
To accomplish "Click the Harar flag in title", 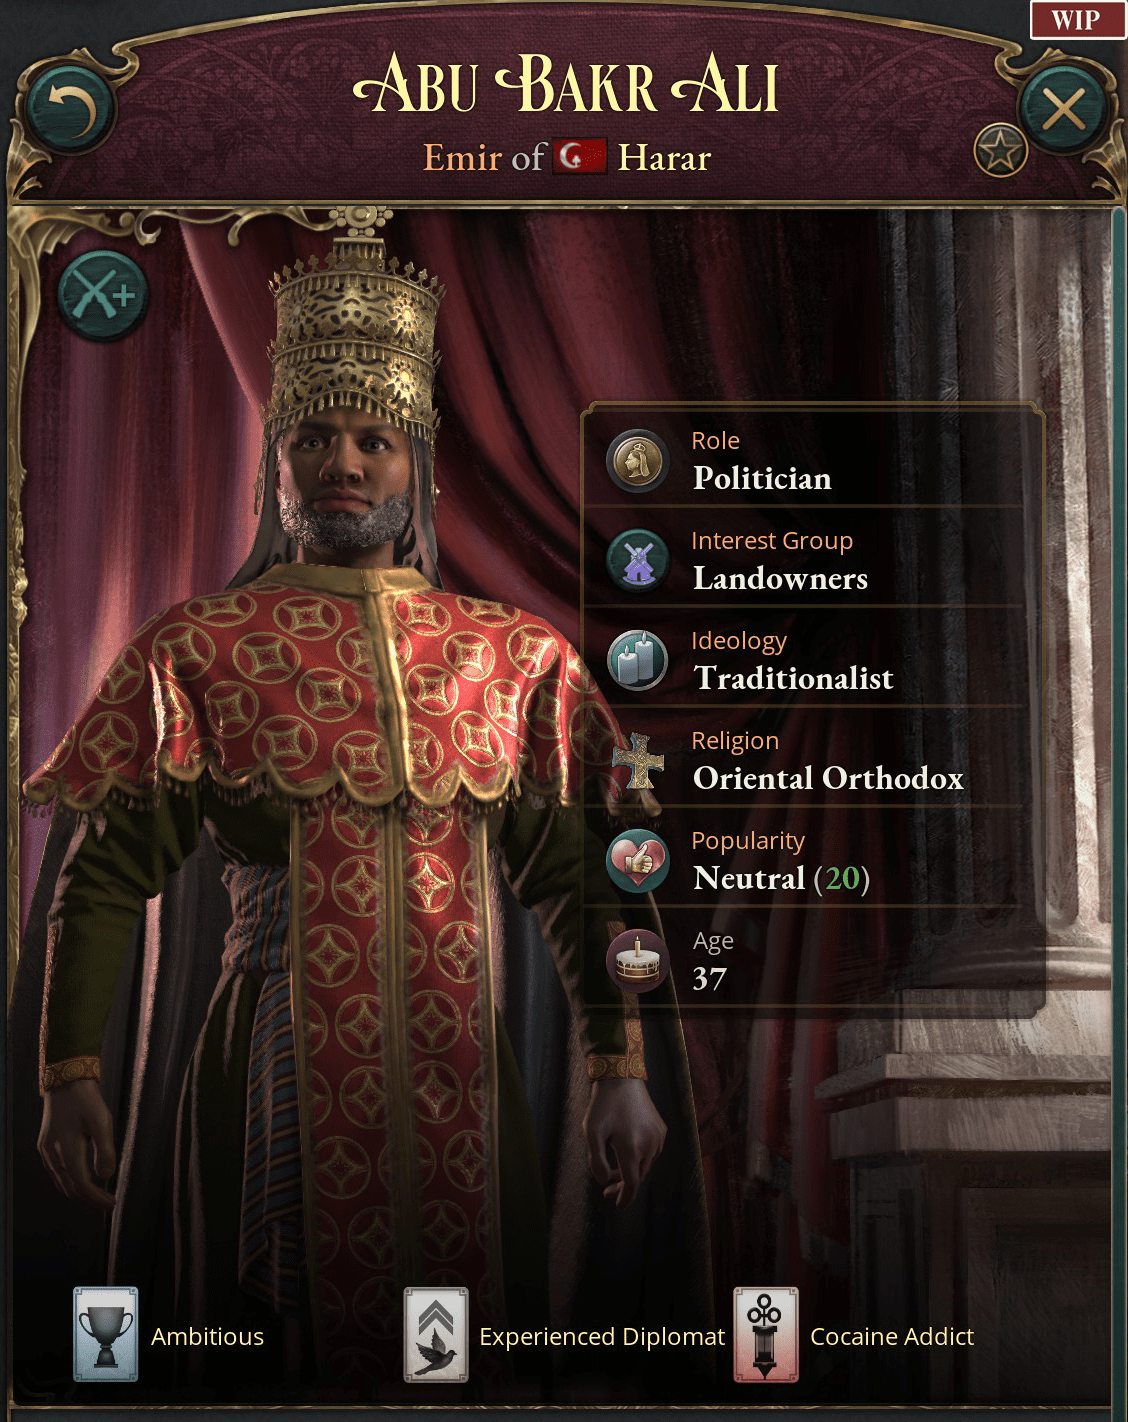I will (580, 157).
